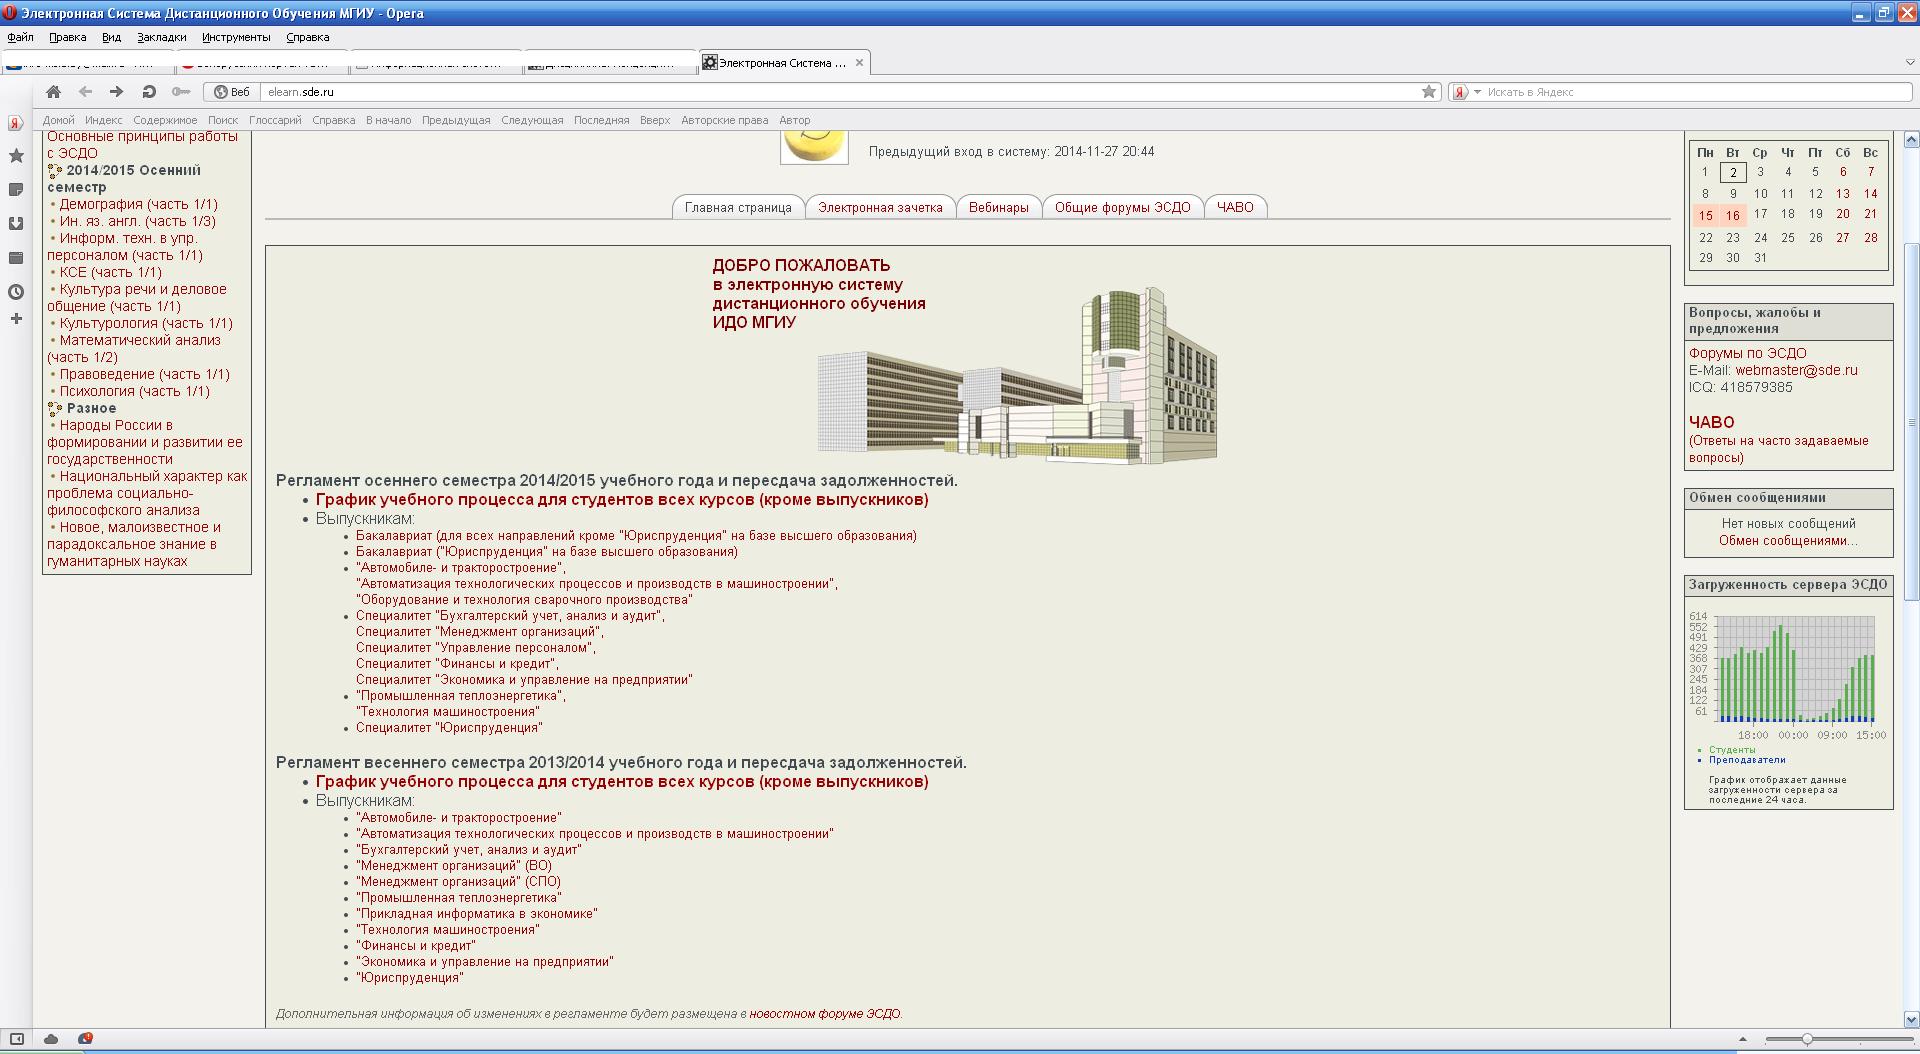
Task: Open Специалитет "Юриспруденция" regulation link
Action: (449, 728)
